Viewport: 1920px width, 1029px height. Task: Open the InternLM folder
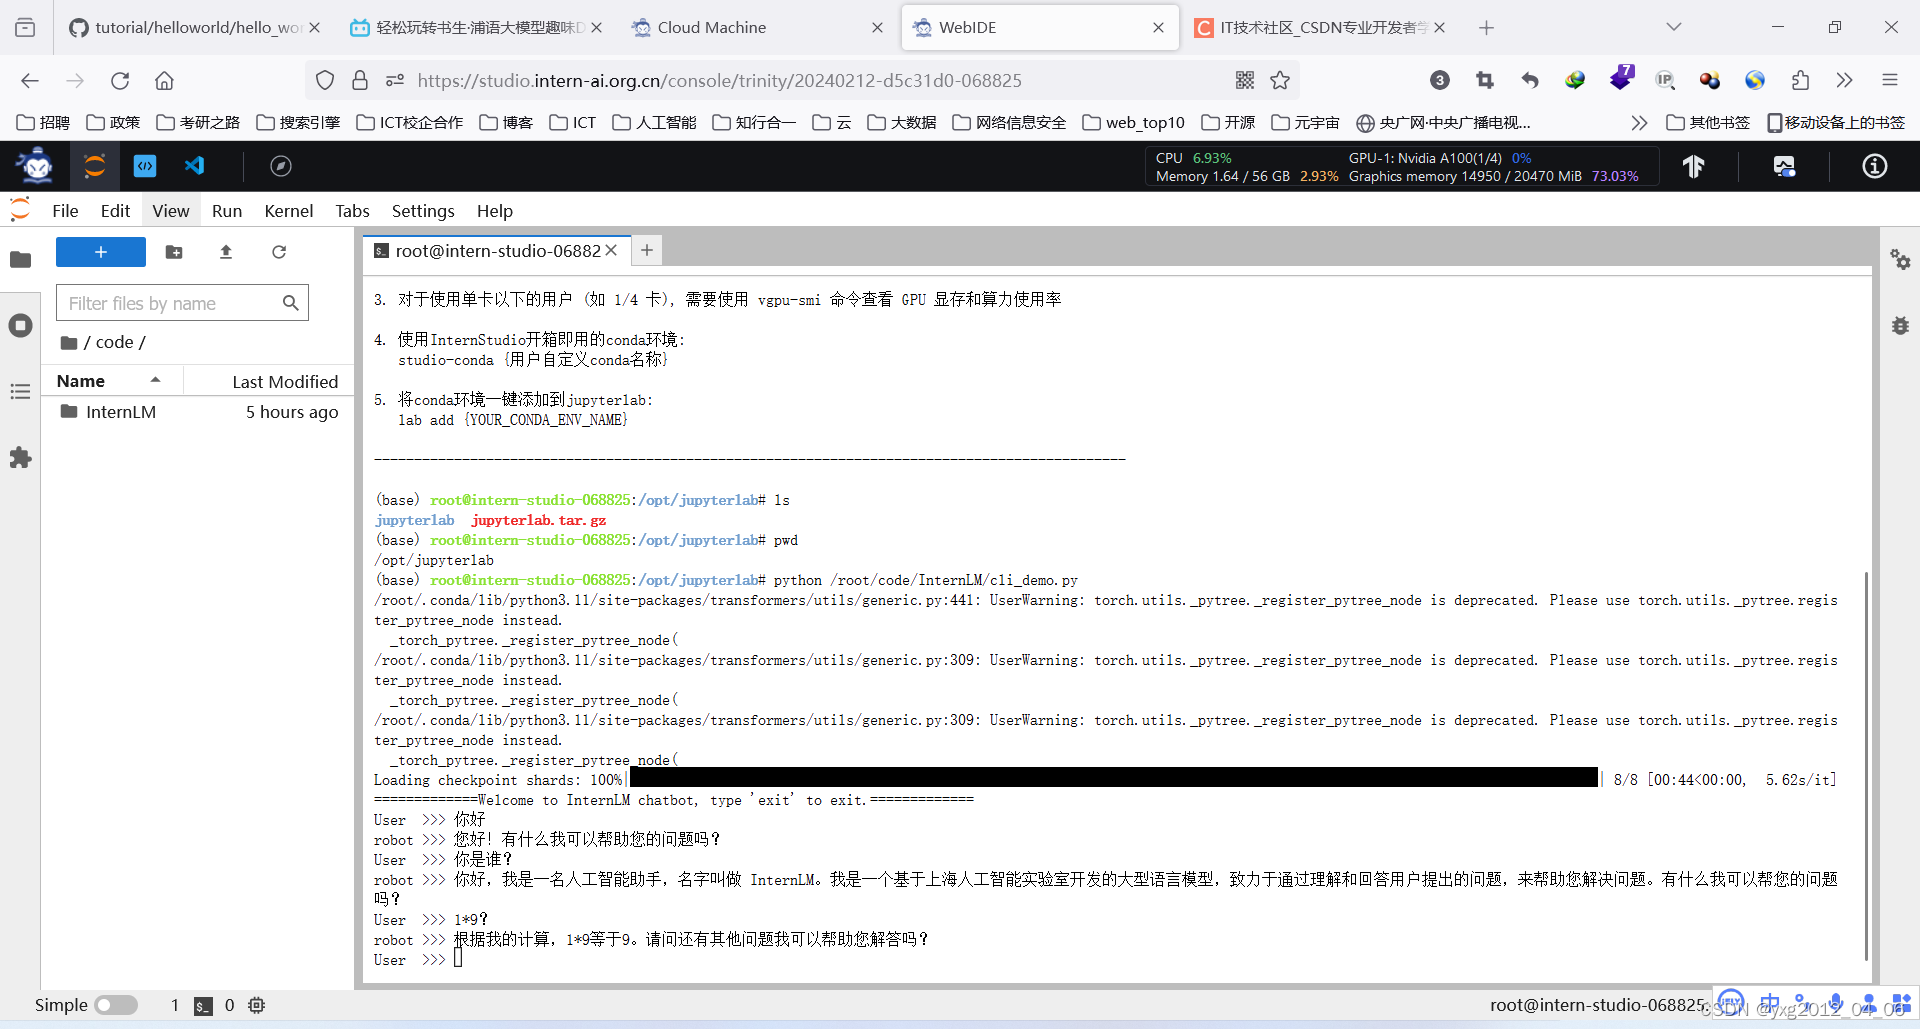tap(197, 412)
